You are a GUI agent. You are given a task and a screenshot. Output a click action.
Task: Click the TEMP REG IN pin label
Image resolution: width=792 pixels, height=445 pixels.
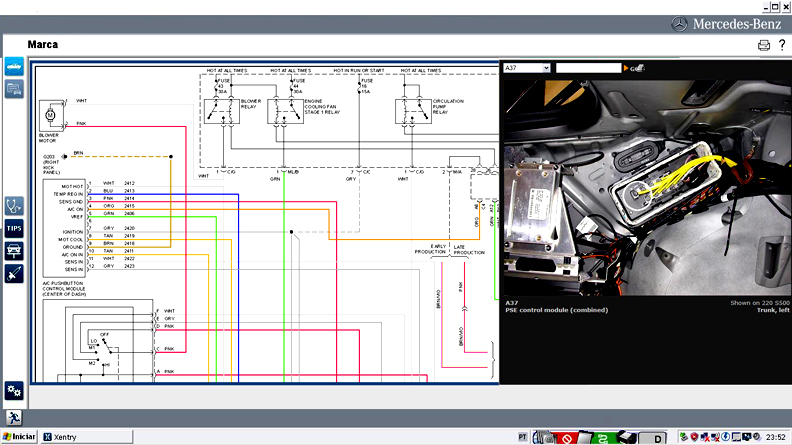point(68,194)
